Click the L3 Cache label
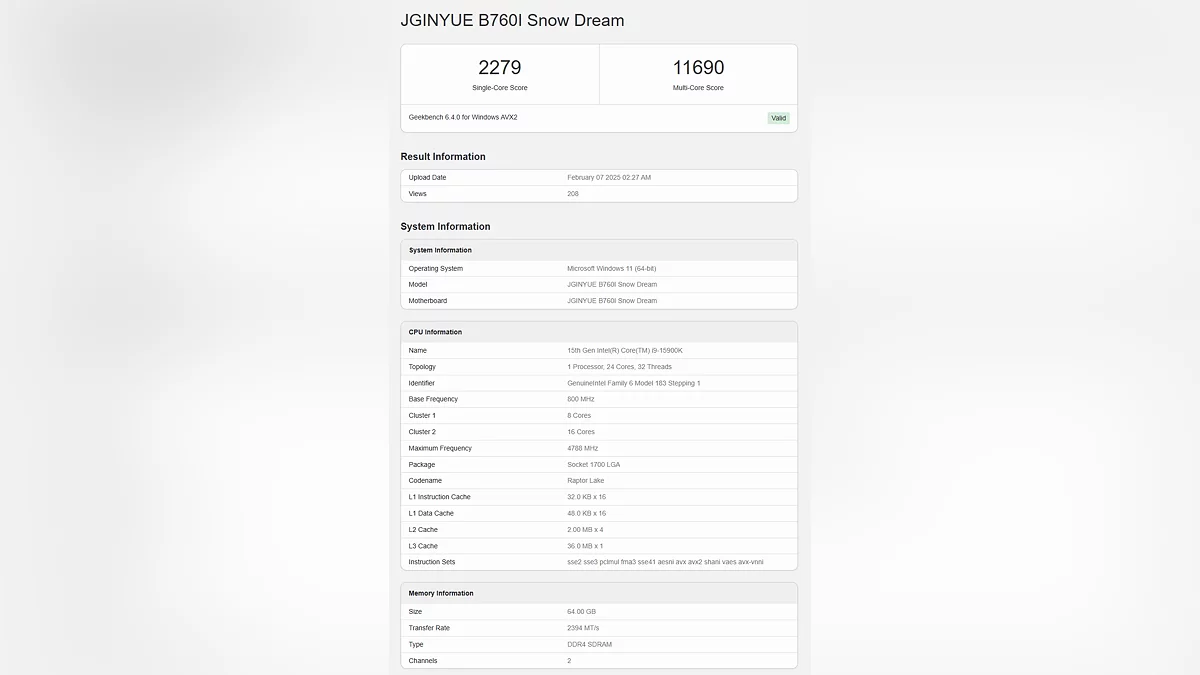 point(423,546)
